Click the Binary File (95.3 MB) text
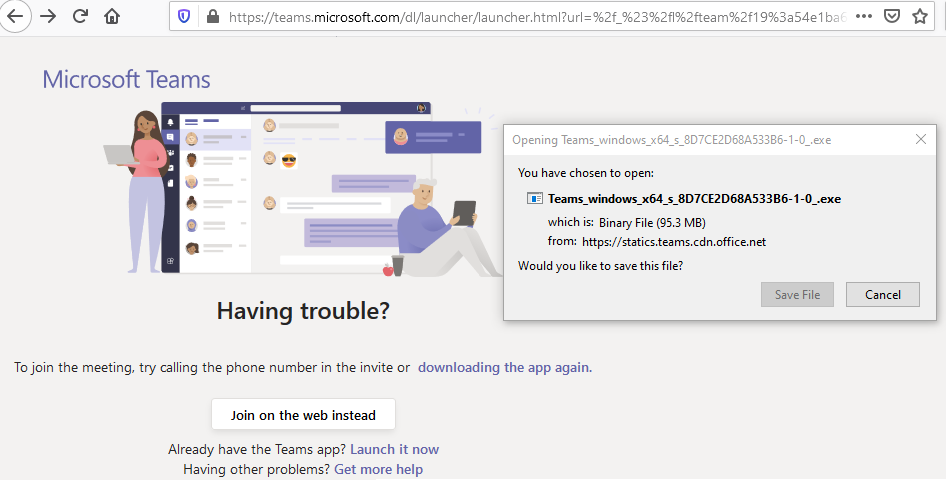This screenshot has width=946, height=480. [652, 223]
